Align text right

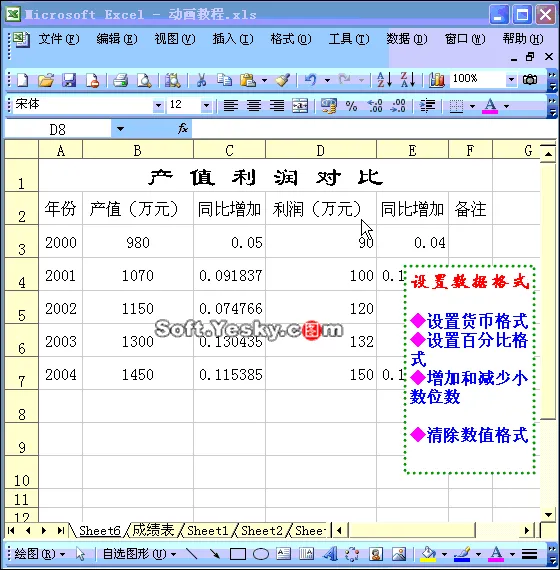click(x=277, y=106)
